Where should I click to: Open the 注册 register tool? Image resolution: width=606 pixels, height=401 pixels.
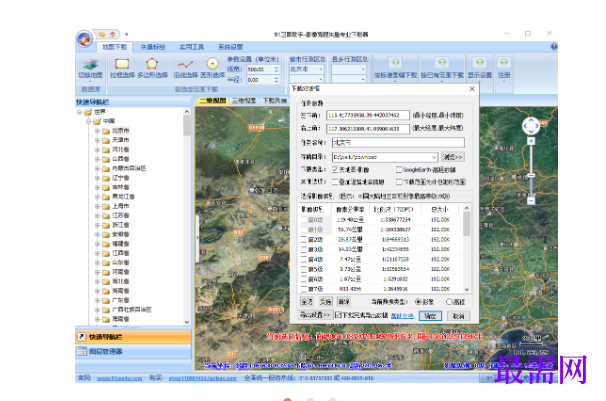tap(504, 69)
